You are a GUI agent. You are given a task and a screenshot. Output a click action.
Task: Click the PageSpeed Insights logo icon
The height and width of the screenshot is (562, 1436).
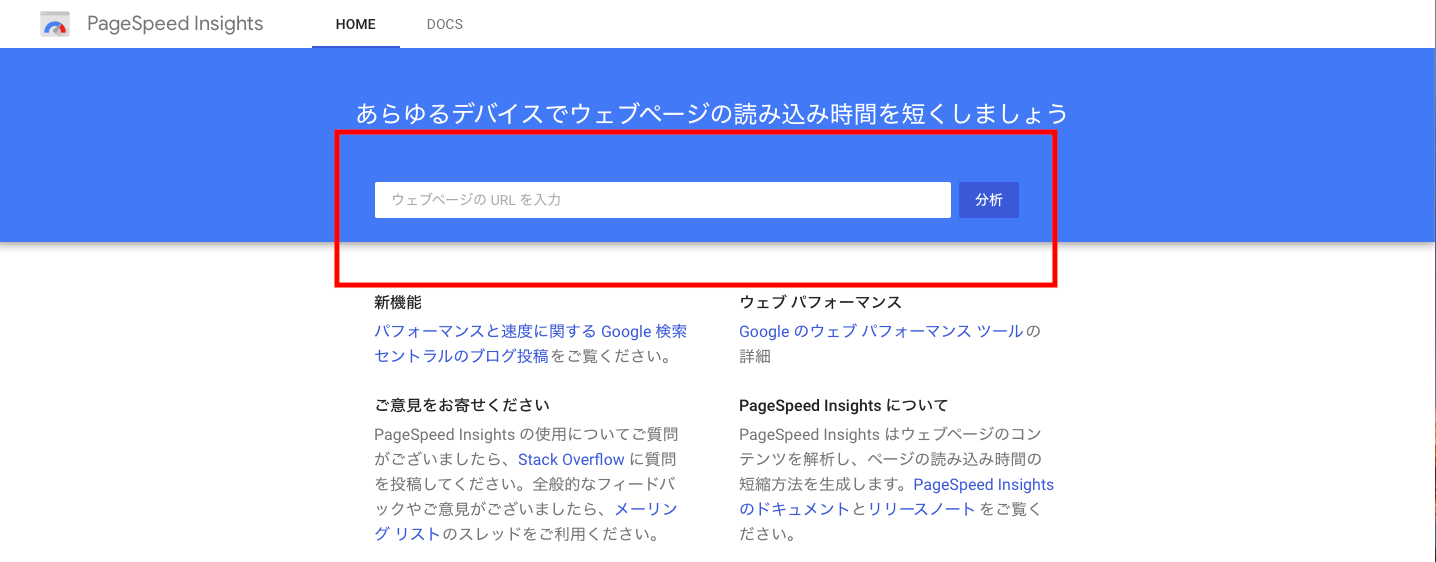tap(55, 24)
